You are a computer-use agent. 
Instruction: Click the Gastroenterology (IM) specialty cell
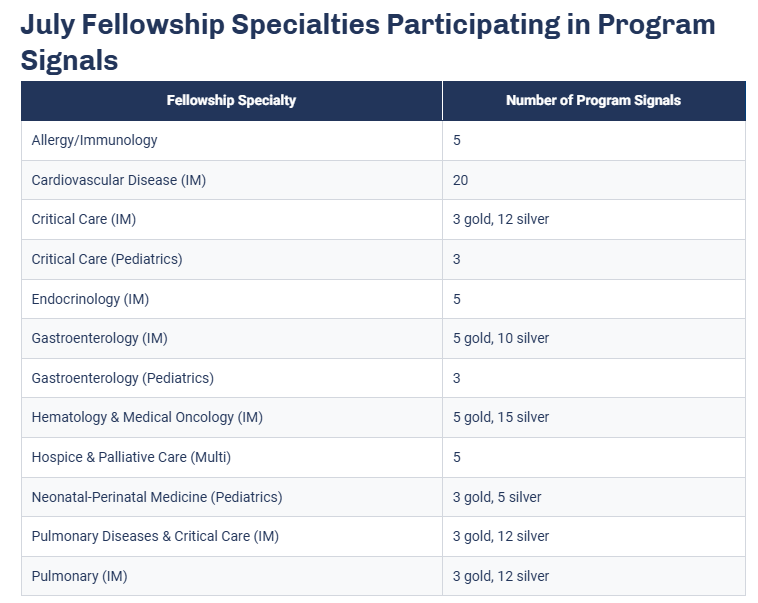[x=232, y=338]
